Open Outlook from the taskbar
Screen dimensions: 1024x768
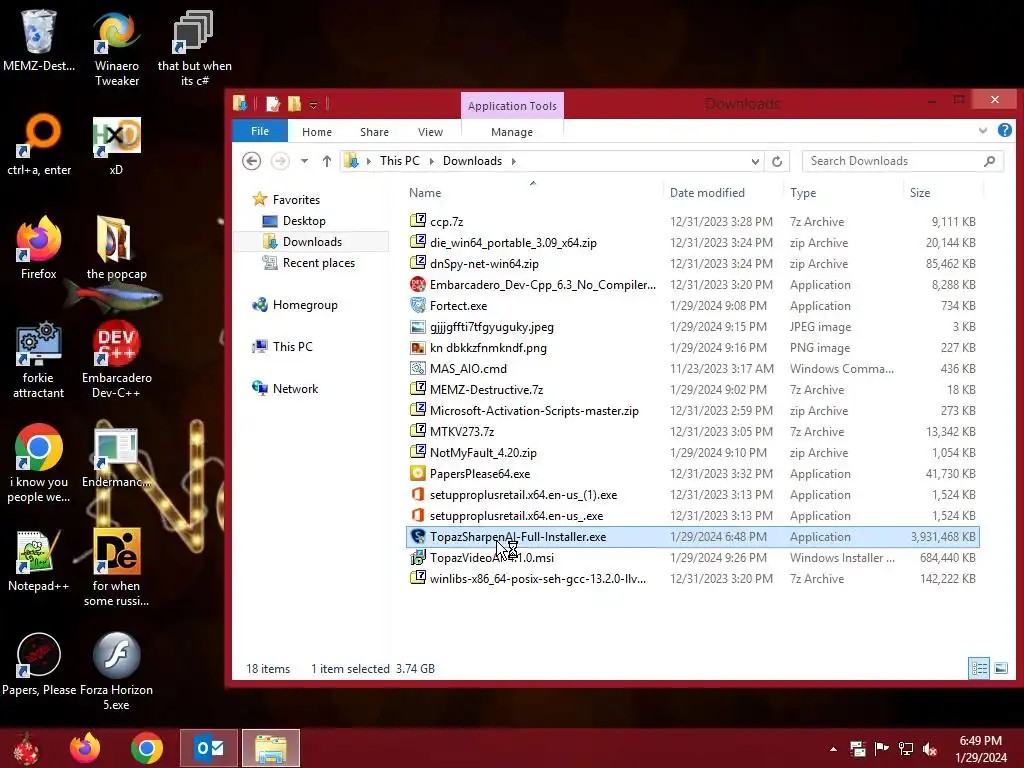209,748
